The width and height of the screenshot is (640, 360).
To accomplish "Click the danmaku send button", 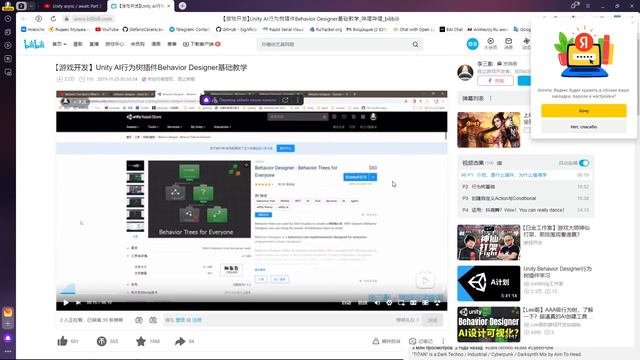I will [432, 320].
